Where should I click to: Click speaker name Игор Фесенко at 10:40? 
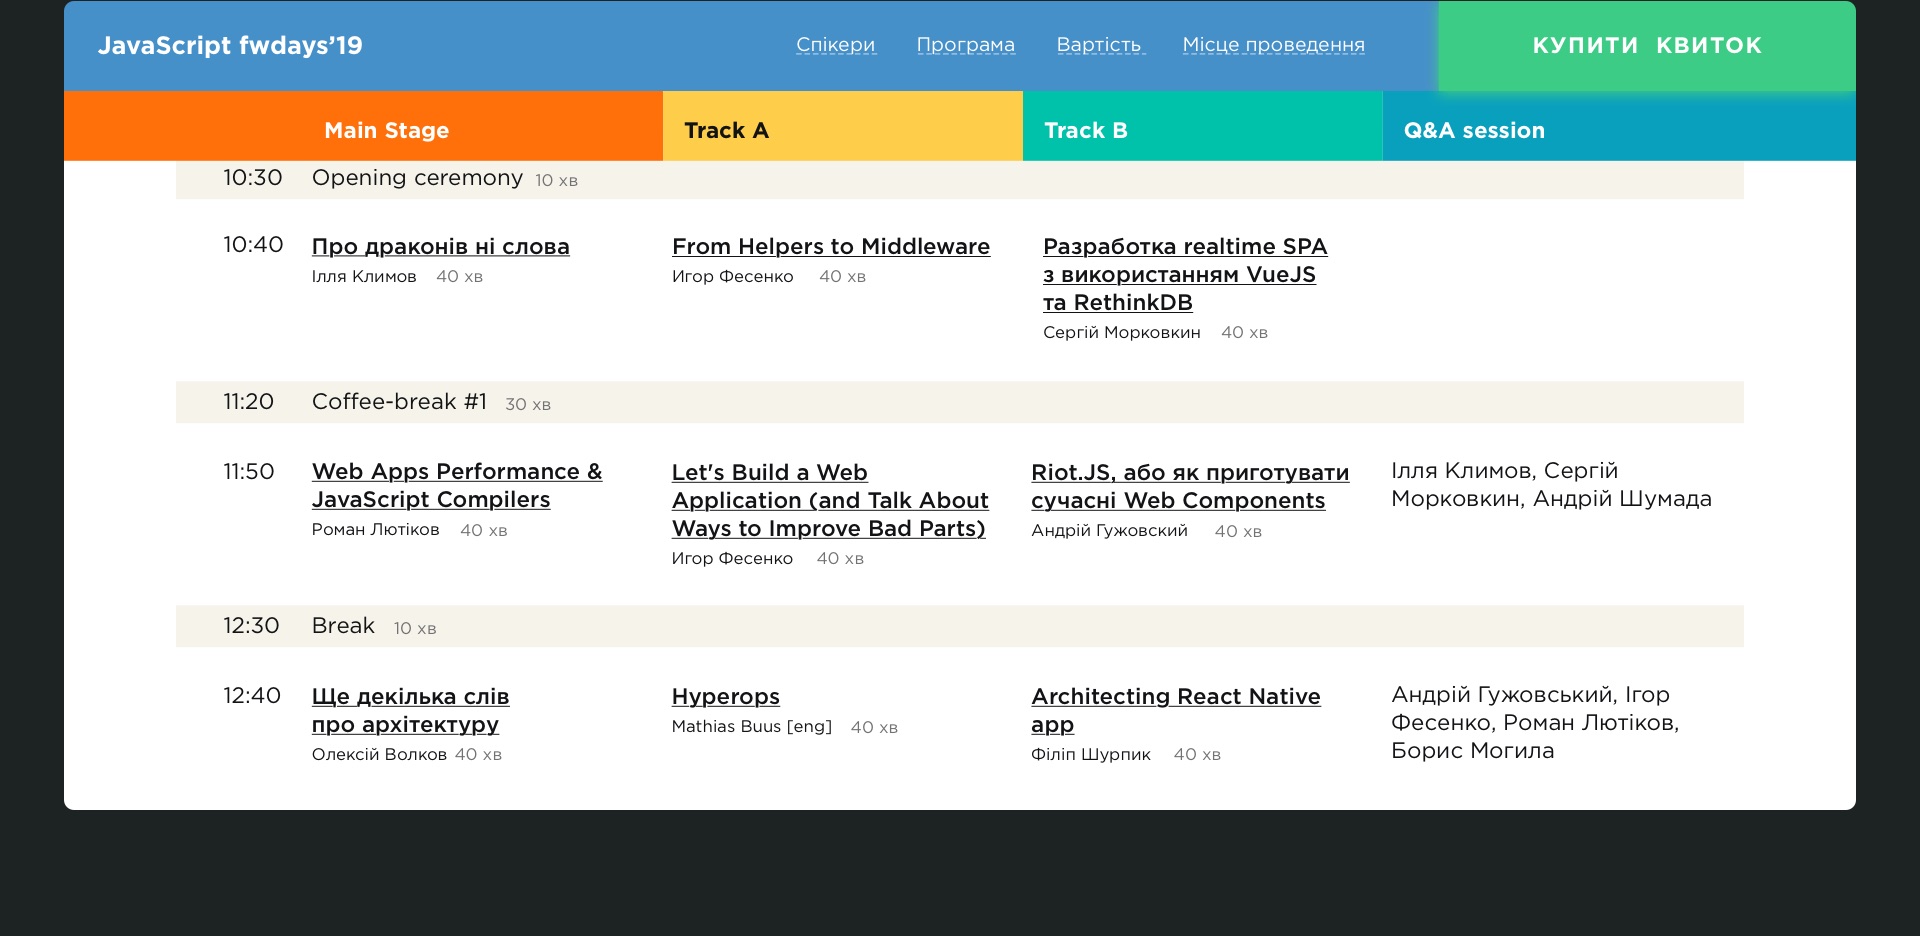(x=733, y=276)
